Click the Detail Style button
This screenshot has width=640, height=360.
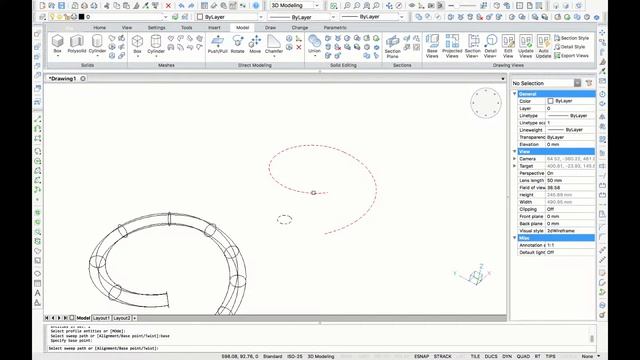(569, 47)
